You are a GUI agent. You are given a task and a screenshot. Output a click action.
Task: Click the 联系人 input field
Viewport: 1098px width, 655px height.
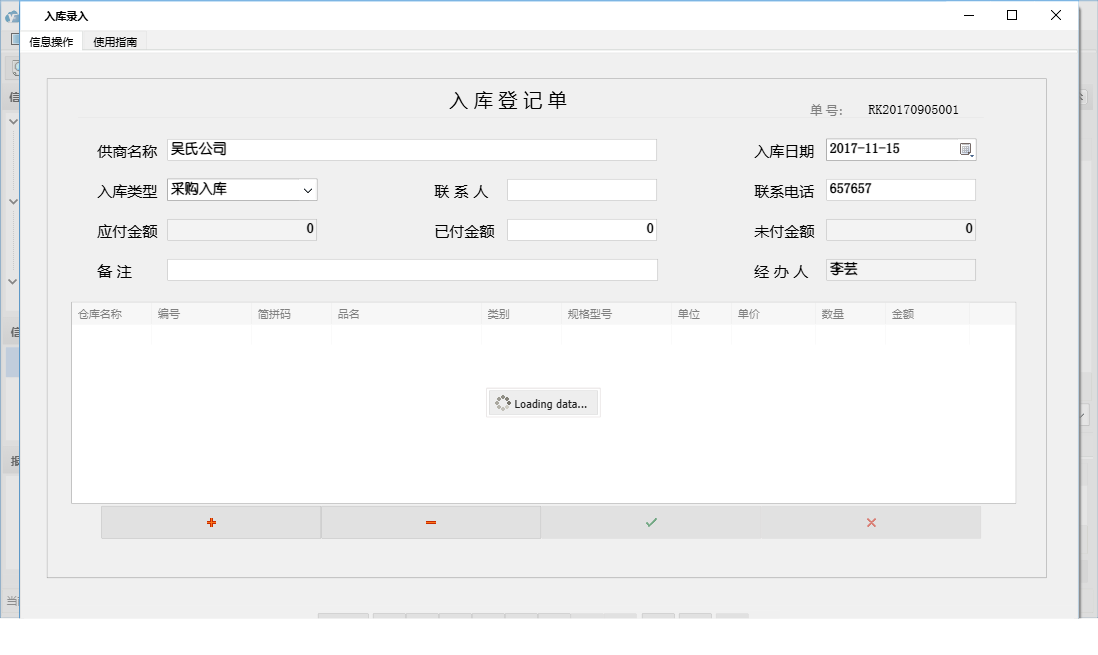click(x=582, y=189)
